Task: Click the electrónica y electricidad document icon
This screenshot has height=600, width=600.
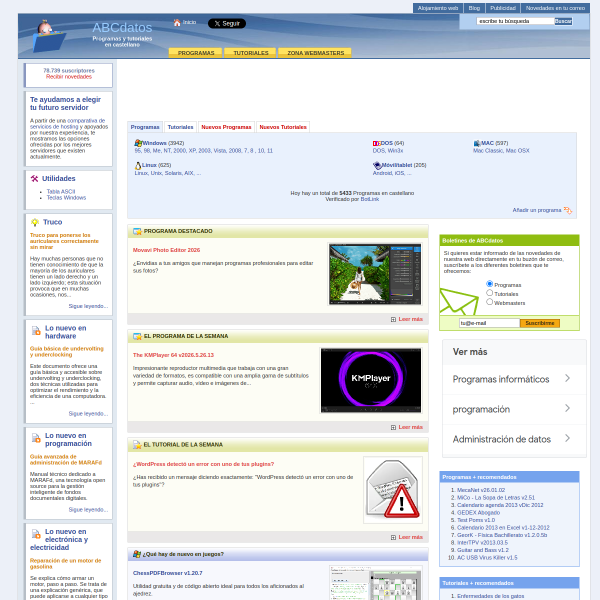Action: click(36, 534)
